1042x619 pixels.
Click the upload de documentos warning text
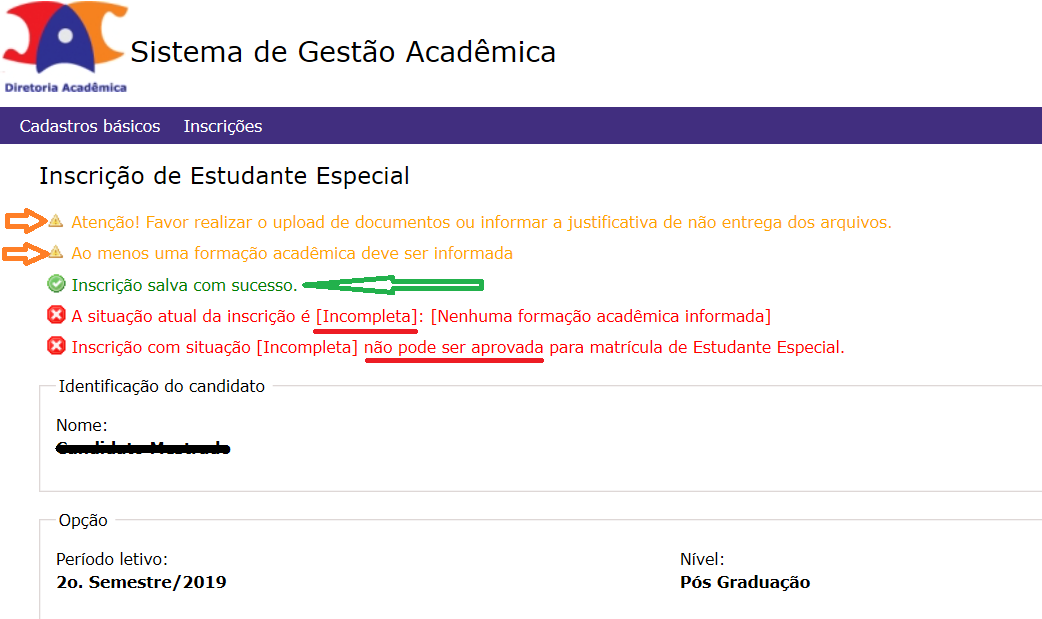coord(481,222)
